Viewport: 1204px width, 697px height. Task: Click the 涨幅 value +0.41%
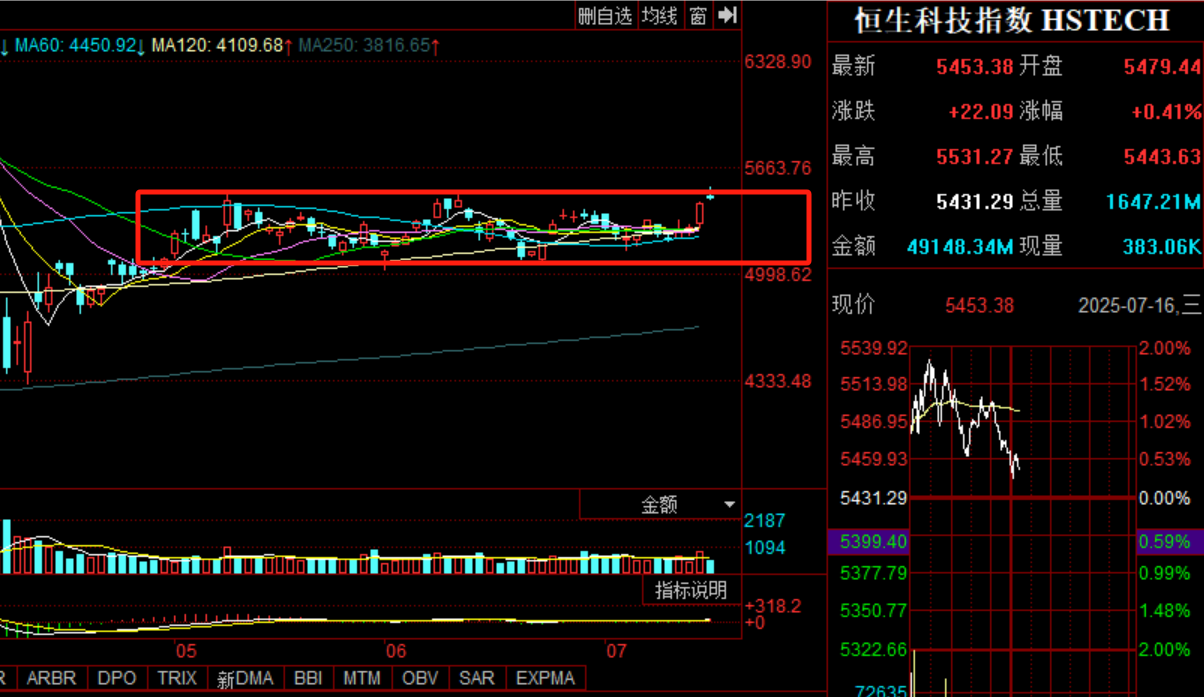(1166, 112)
